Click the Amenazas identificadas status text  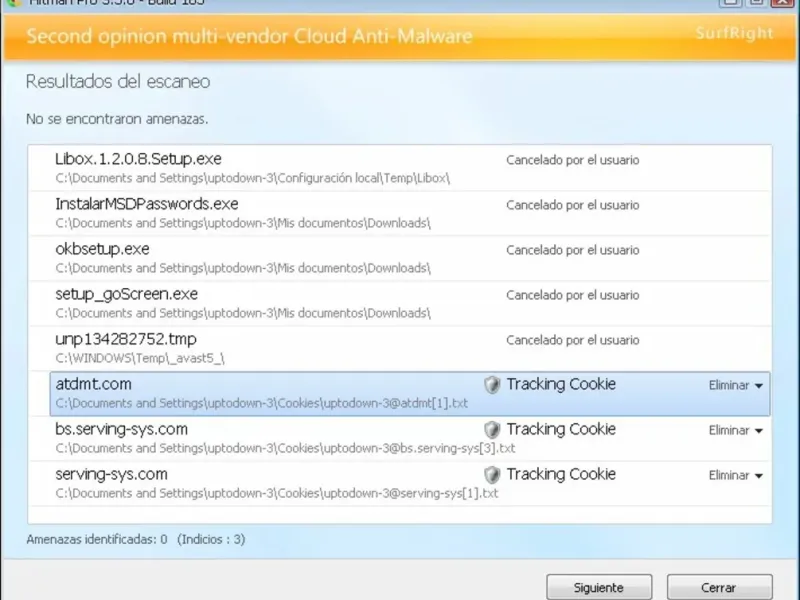[136, 539]
